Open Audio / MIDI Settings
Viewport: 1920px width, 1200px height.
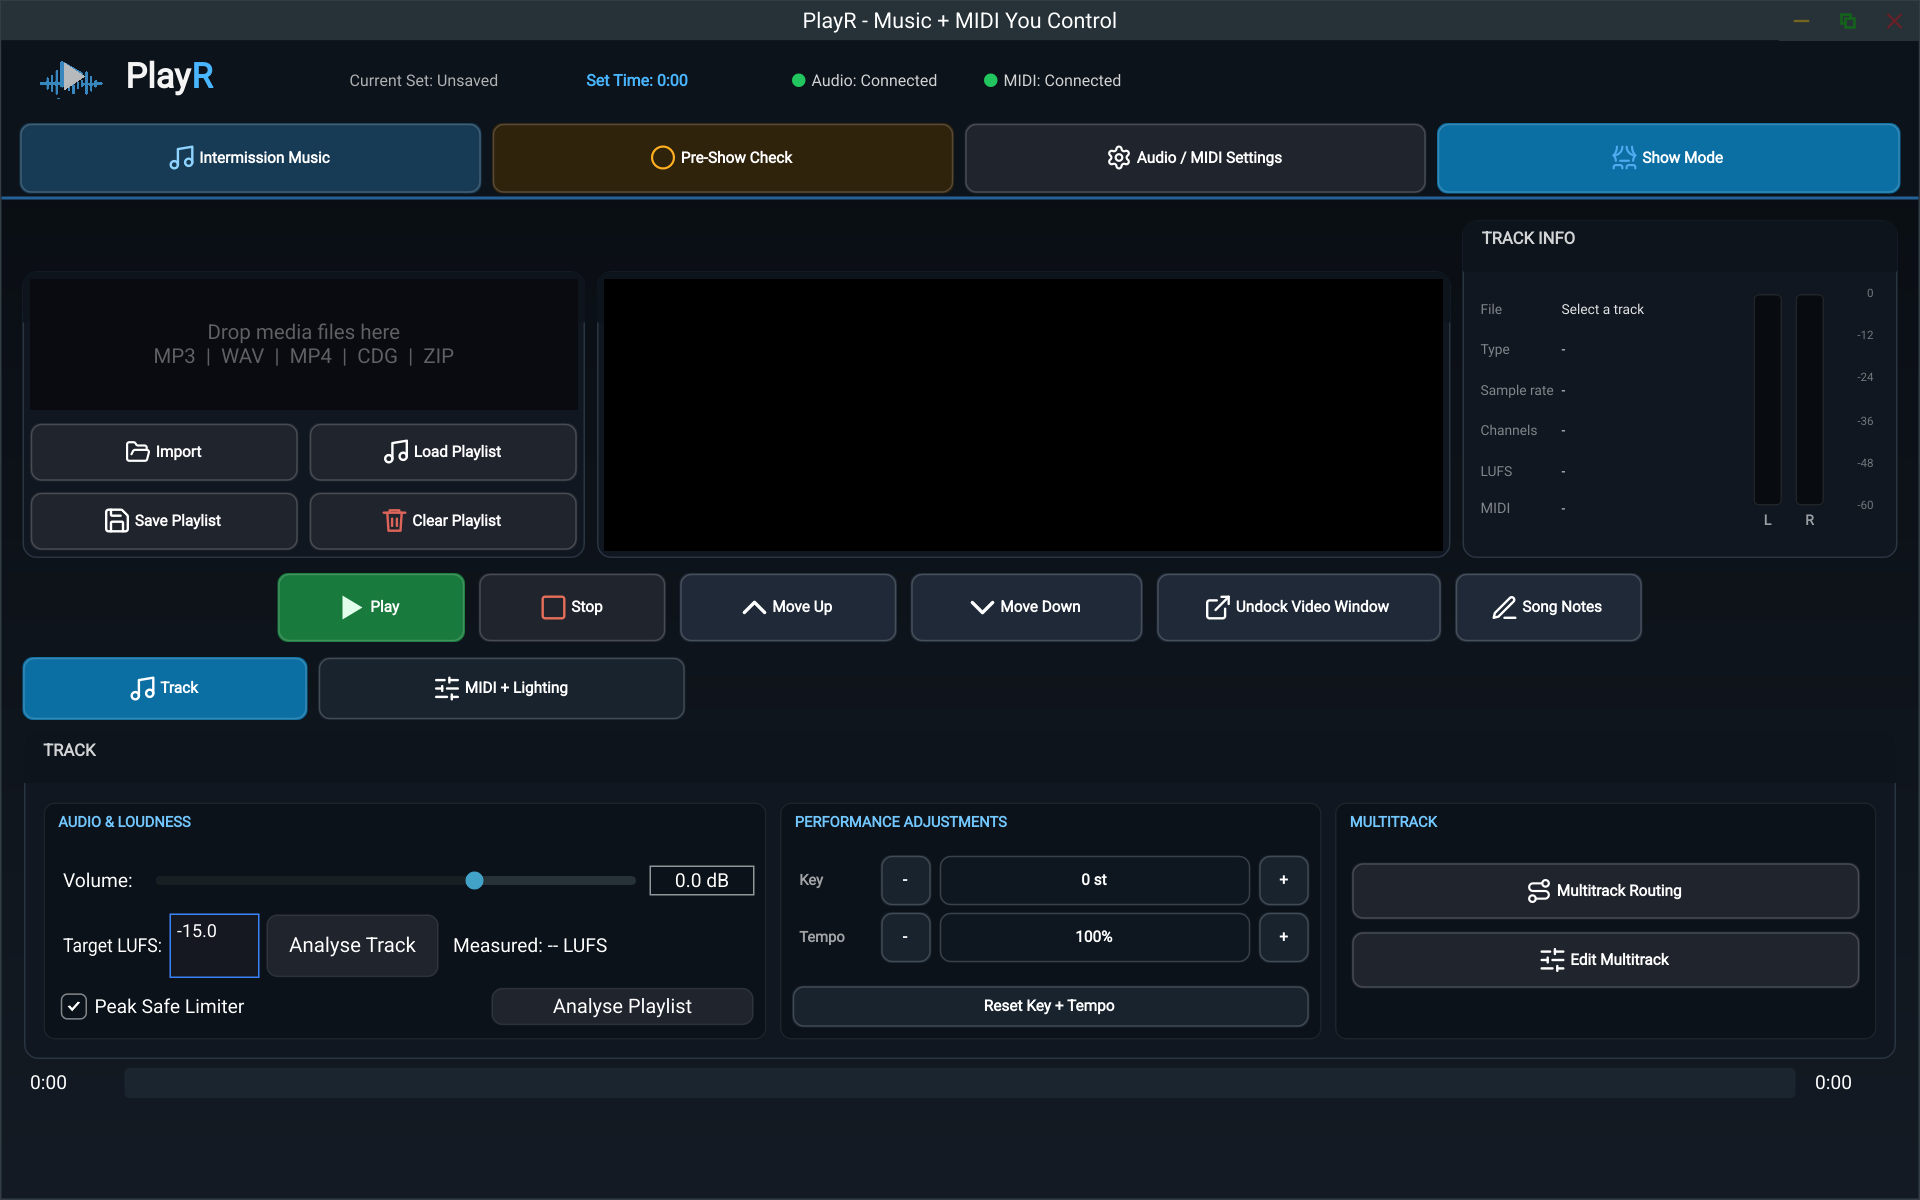click(1195, 158)
